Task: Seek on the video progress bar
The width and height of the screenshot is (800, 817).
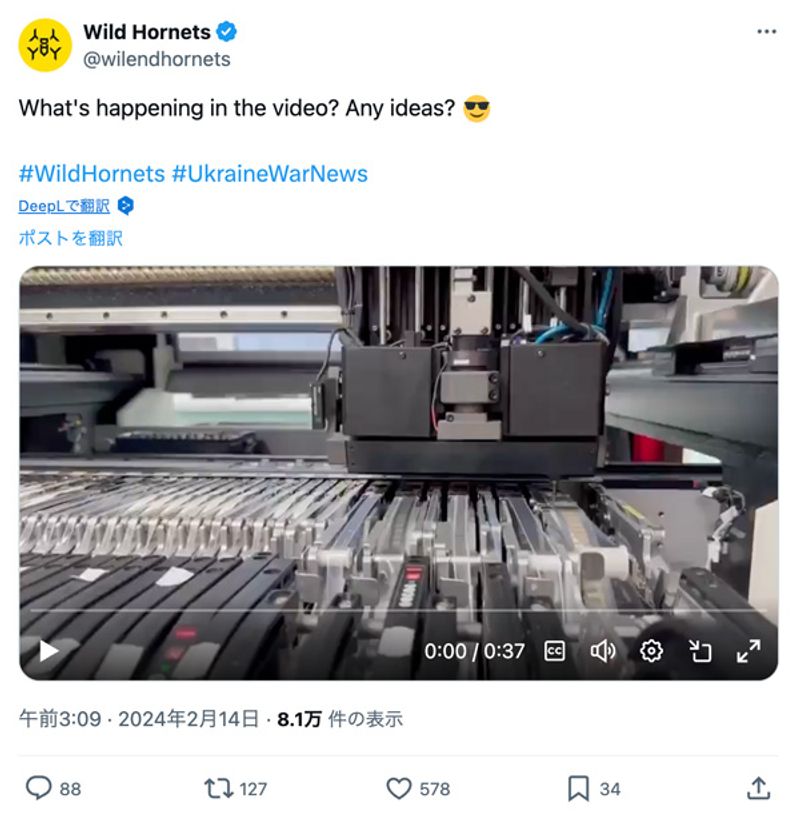Action: pos(398,610)
